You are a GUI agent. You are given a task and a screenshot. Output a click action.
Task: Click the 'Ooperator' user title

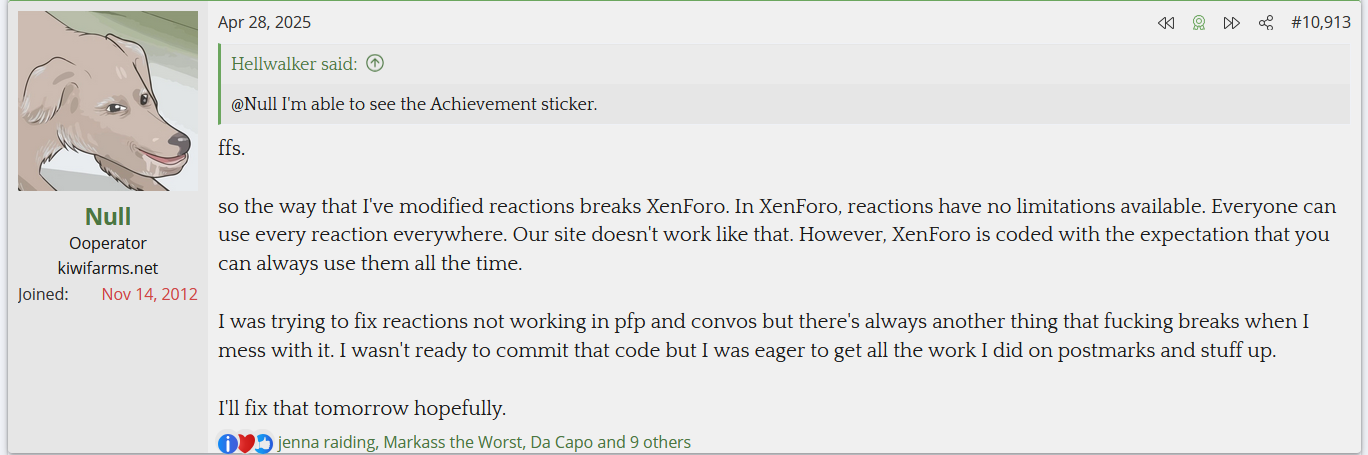pos(108,243)
